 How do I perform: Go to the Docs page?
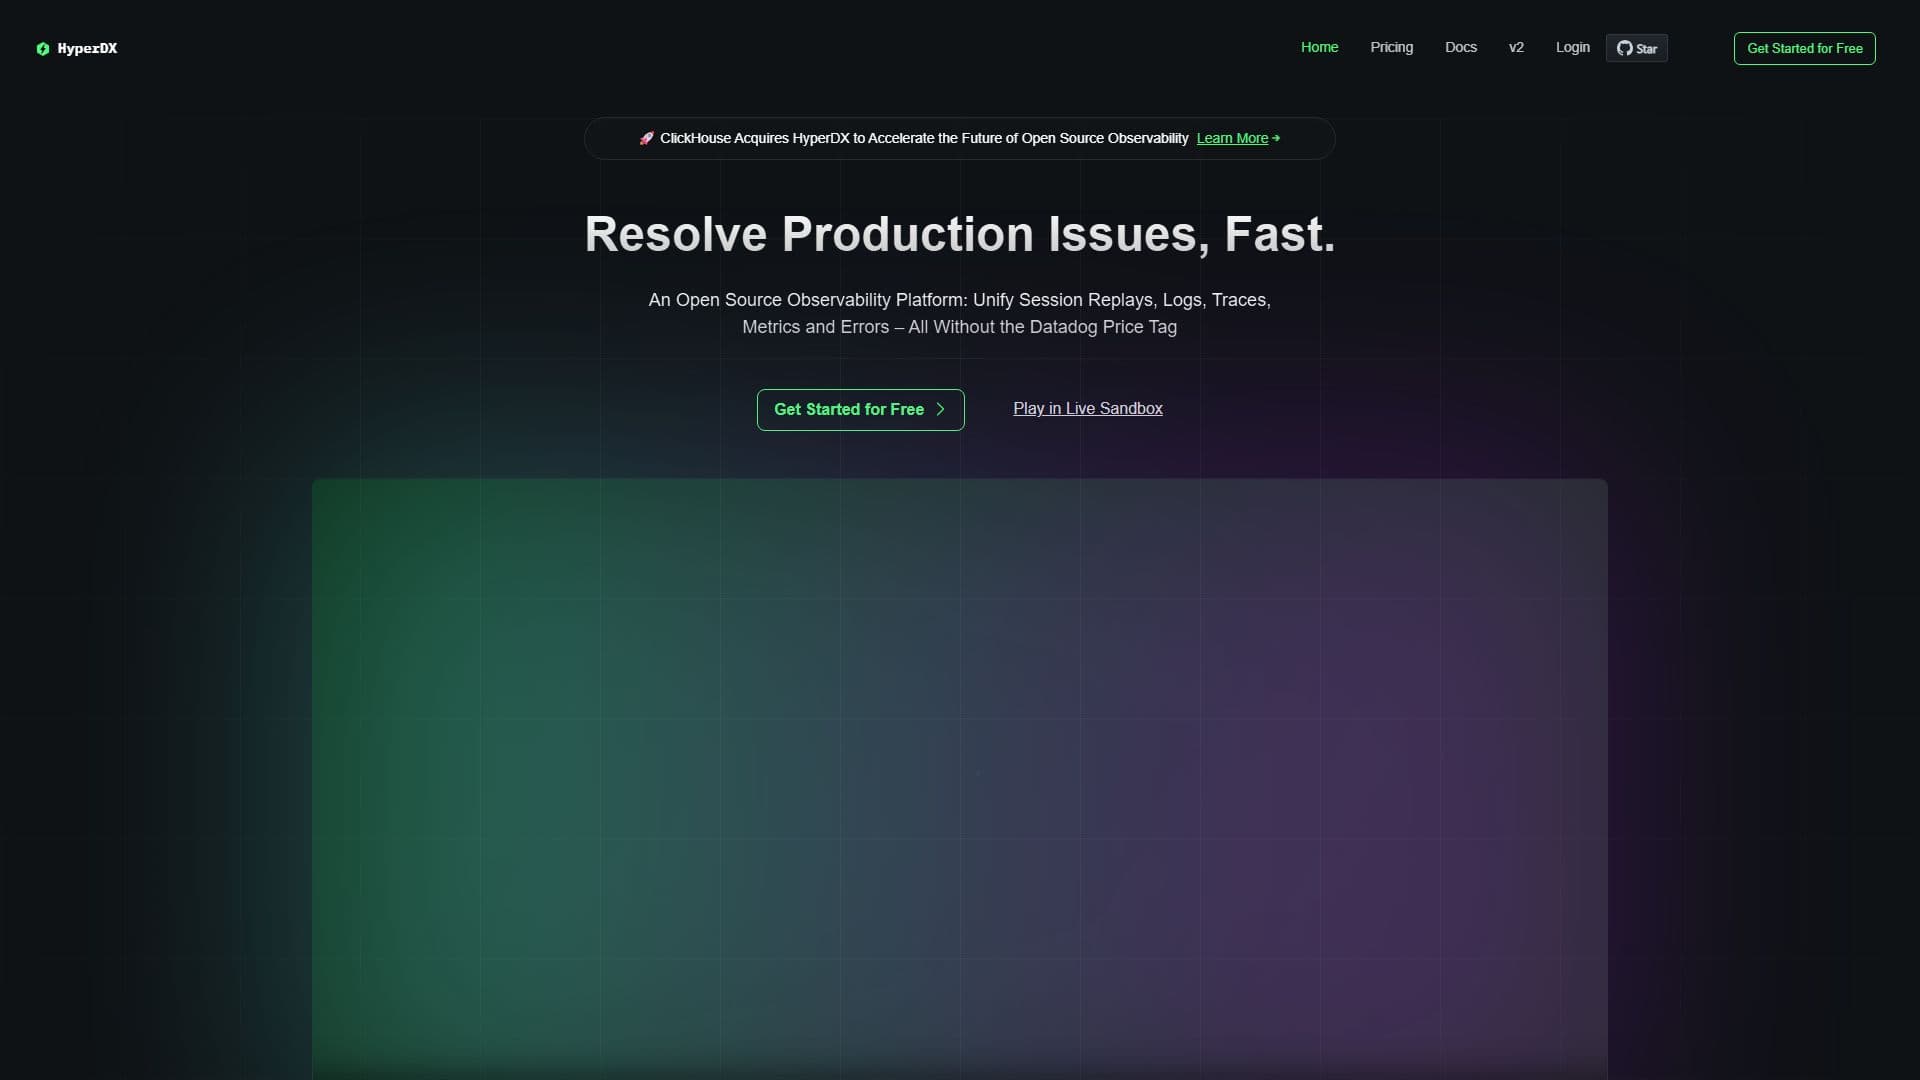[x=1460, y=47]
